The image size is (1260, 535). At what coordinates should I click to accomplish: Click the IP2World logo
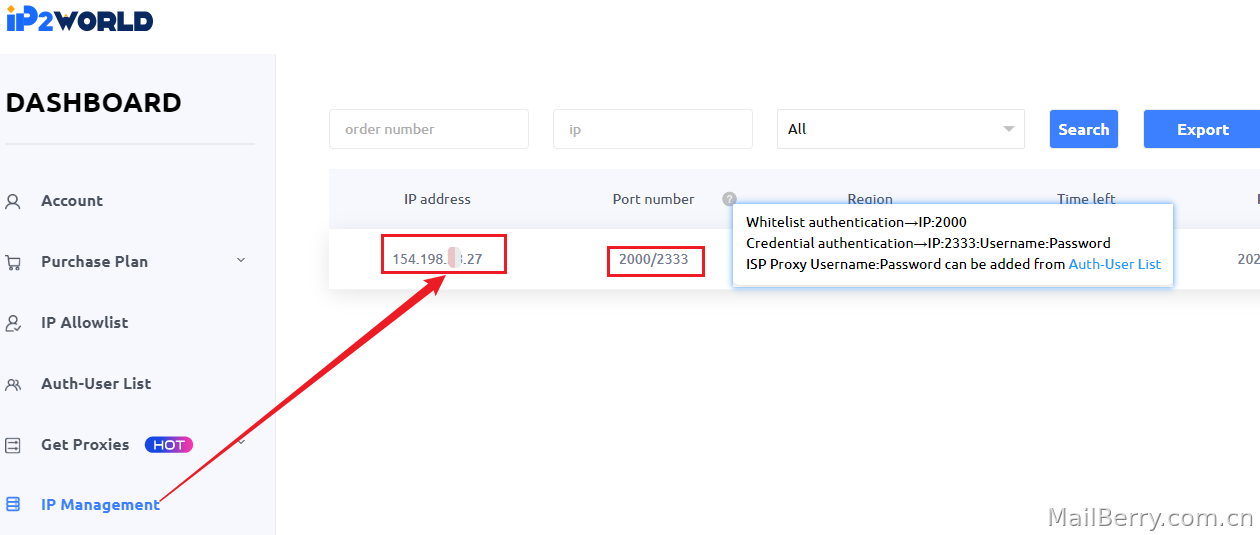click(79, 17)
